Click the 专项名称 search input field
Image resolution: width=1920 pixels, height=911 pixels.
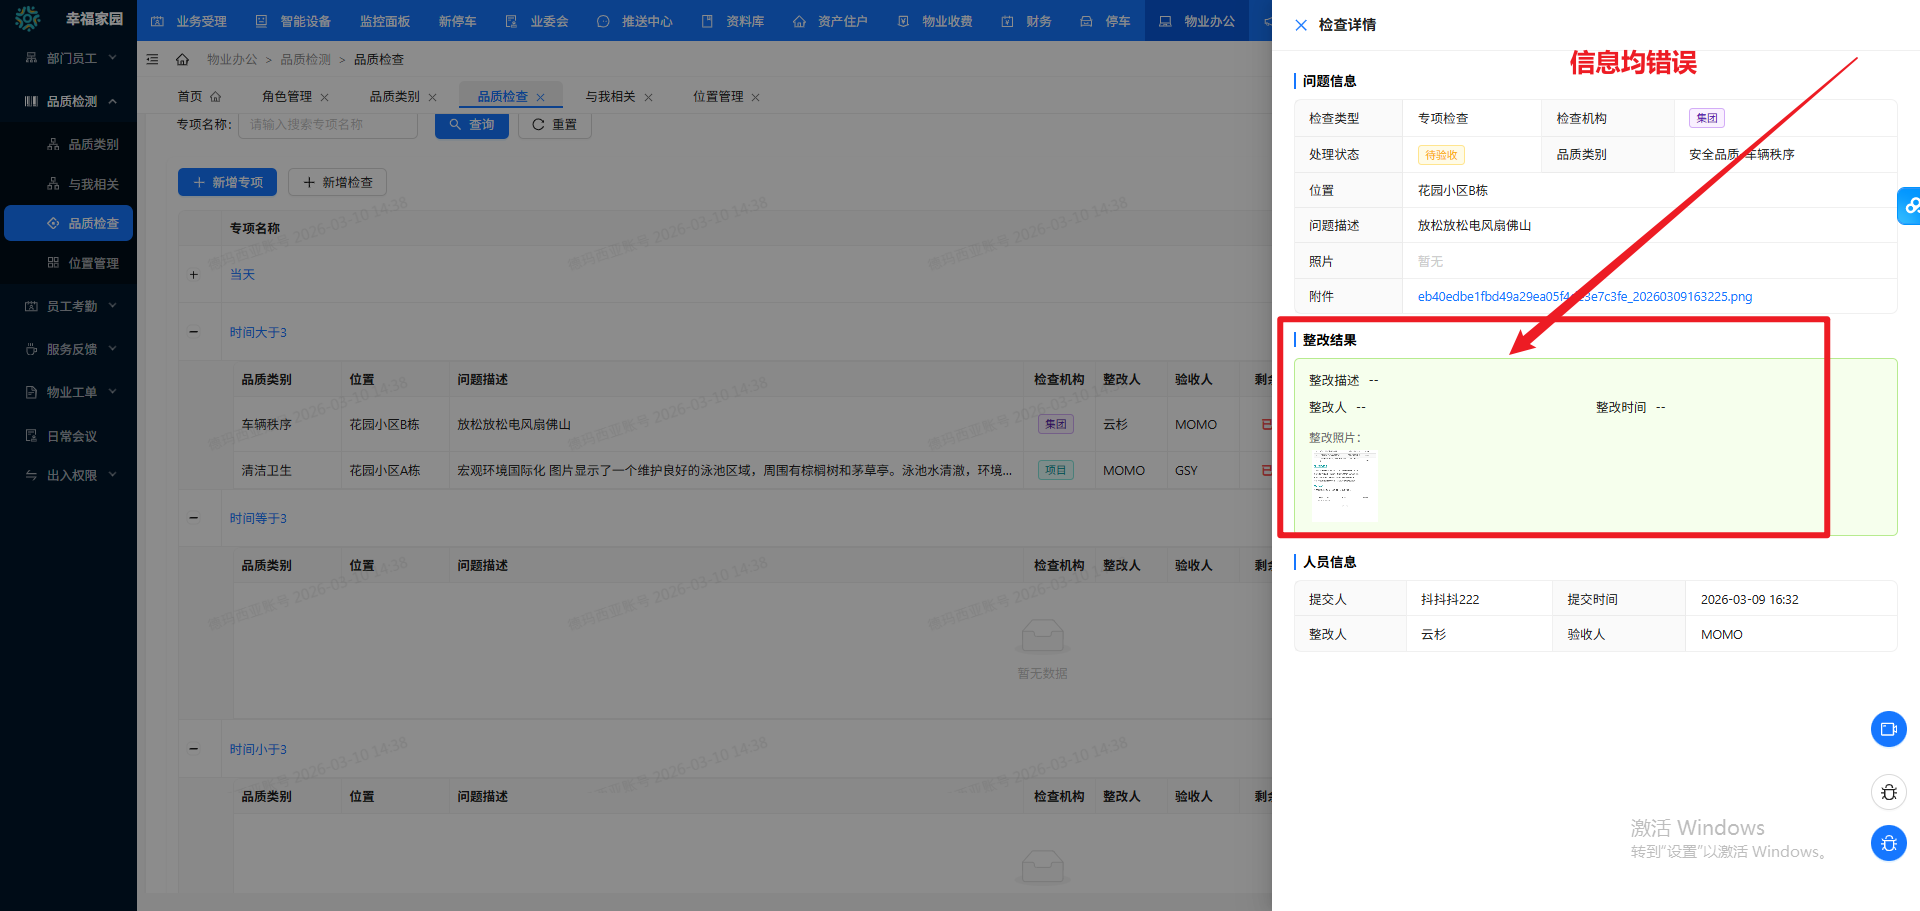tap(327, 124)
